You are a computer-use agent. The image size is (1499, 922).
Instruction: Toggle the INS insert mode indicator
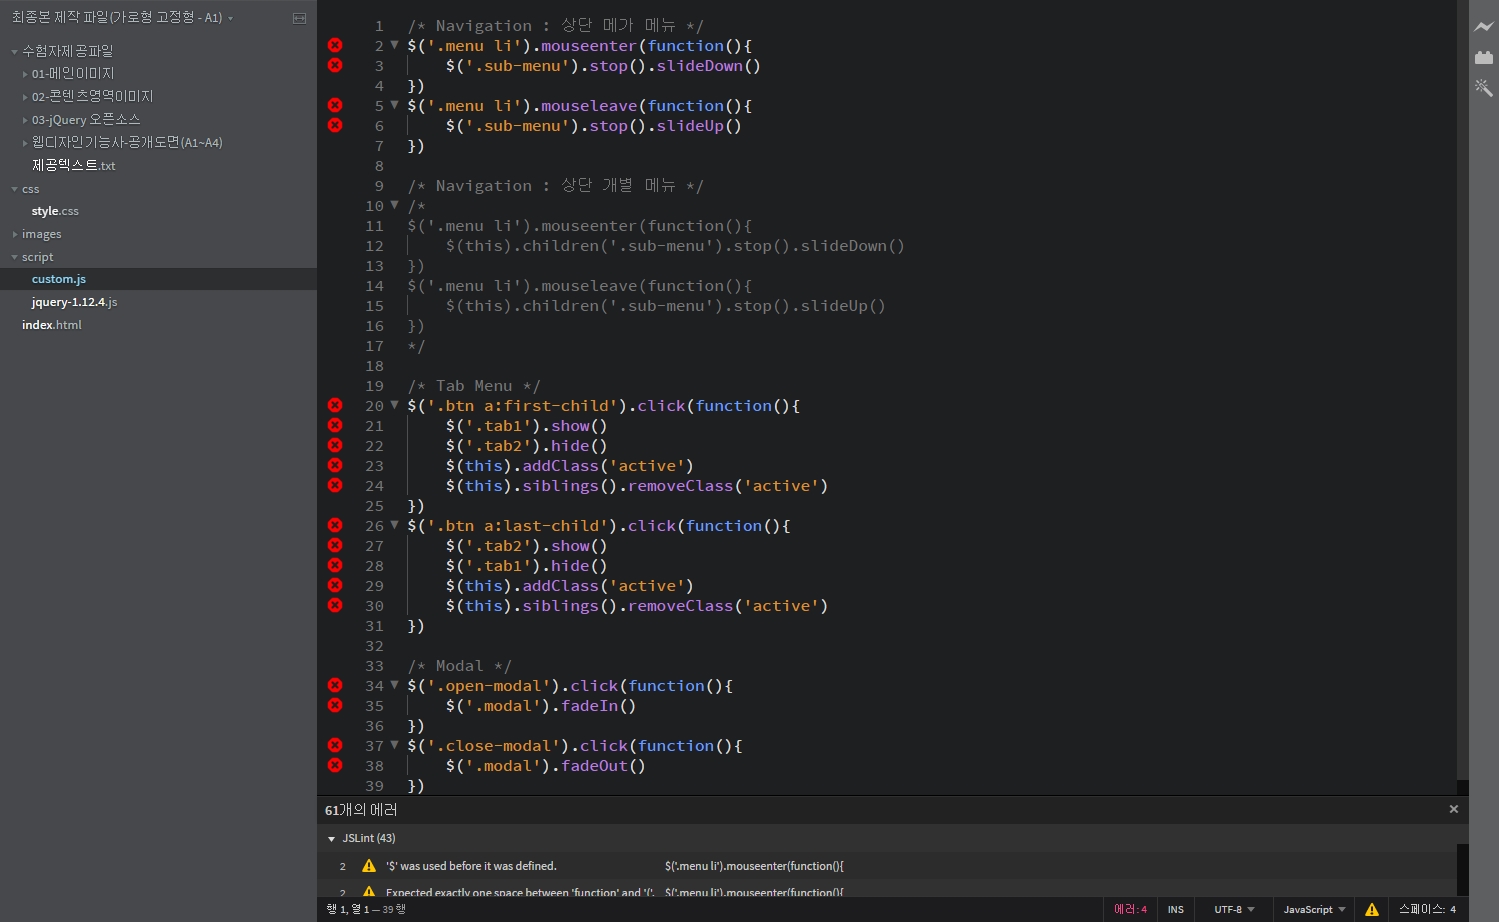[x=1176, y=909]
